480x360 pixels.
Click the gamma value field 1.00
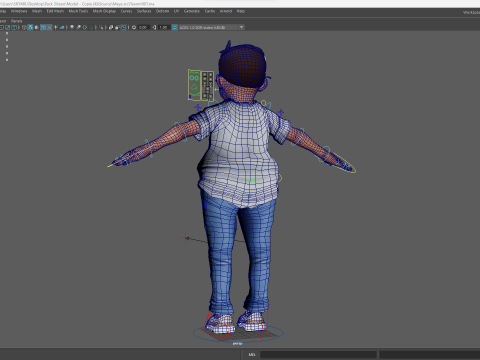[163, 27]
